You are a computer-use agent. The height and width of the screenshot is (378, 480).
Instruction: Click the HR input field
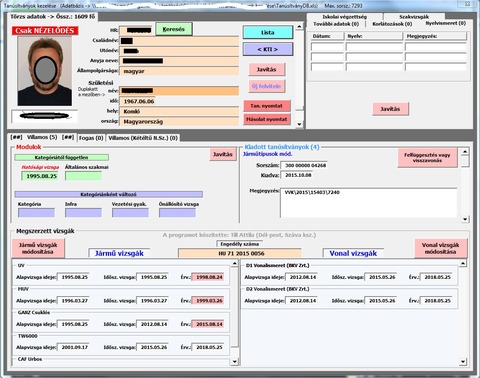(x=136, y=30)
